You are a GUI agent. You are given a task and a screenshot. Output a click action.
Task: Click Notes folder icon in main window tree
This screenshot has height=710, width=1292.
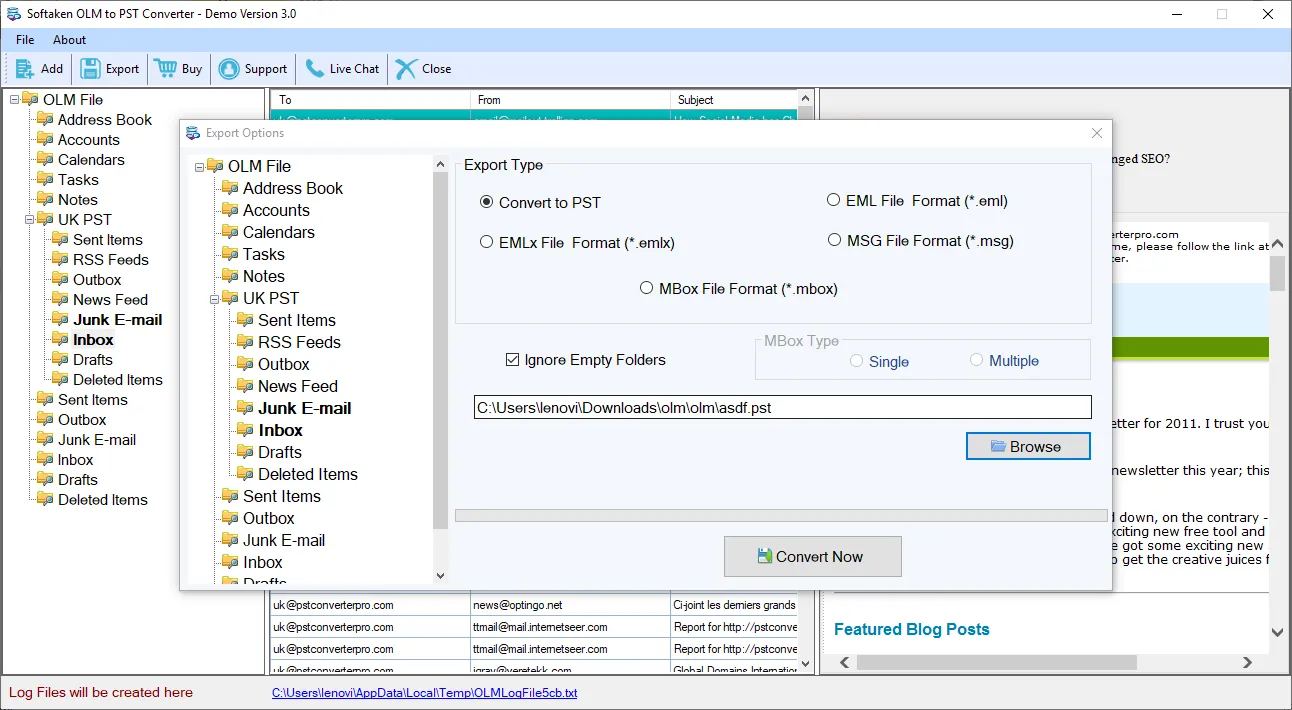click(45, 200)
